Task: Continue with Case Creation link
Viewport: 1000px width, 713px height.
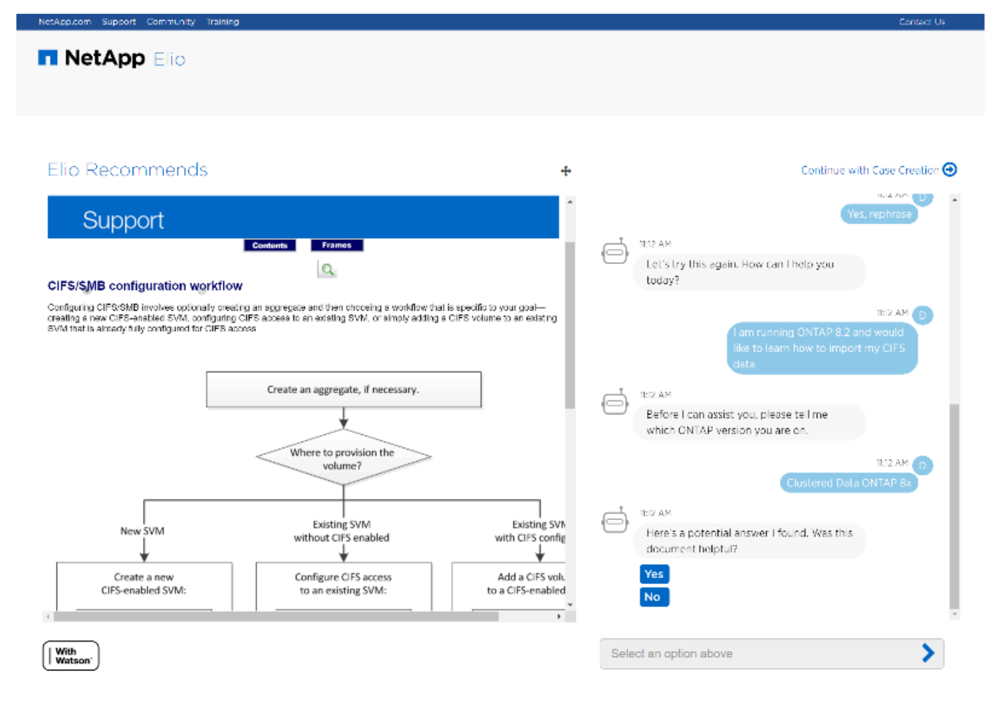Action: point(870,170)
